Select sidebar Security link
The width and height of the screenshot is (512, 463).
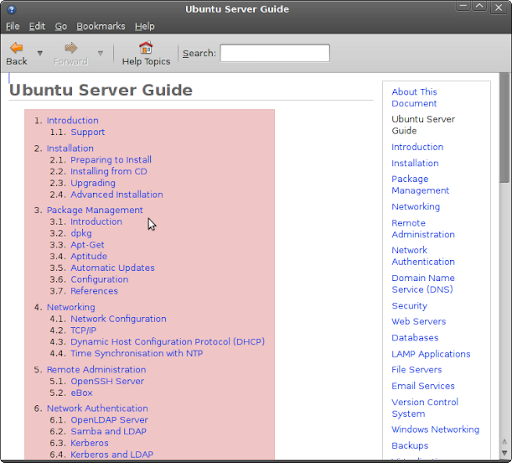pos(409,306)
